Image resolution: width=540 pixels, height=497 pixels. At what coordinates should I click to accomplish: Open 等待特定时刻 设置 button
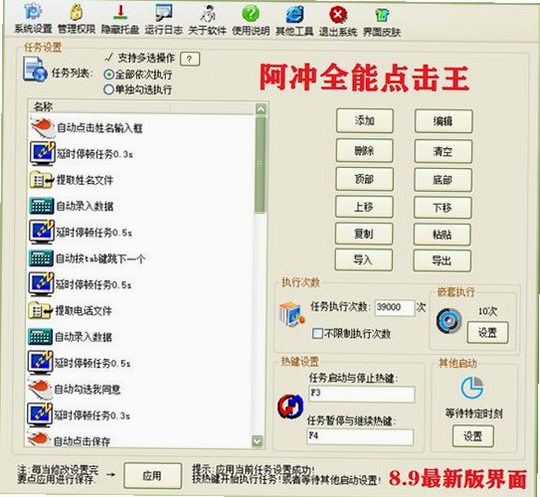click(473, 436)
